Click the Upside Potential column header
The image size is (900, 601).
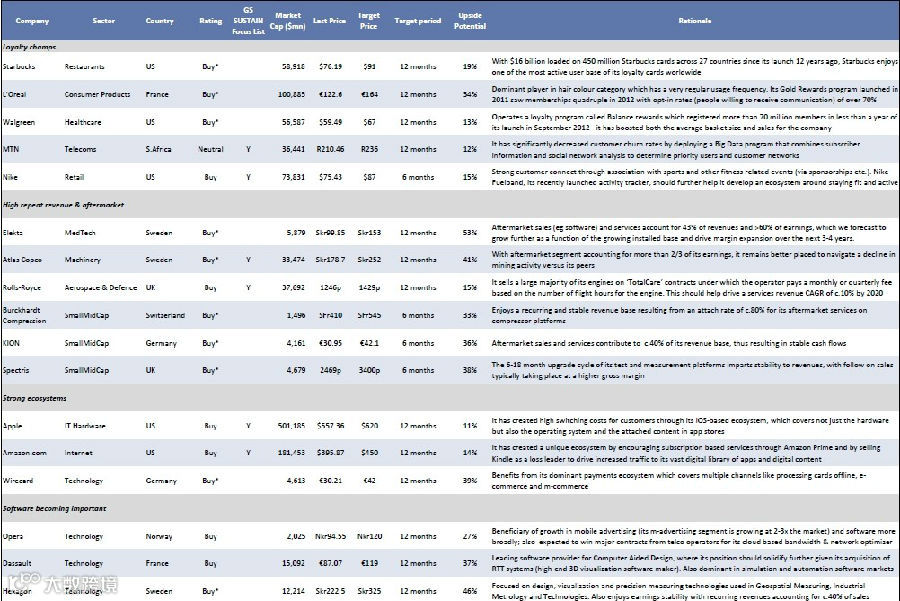click(x=470, y=21)
